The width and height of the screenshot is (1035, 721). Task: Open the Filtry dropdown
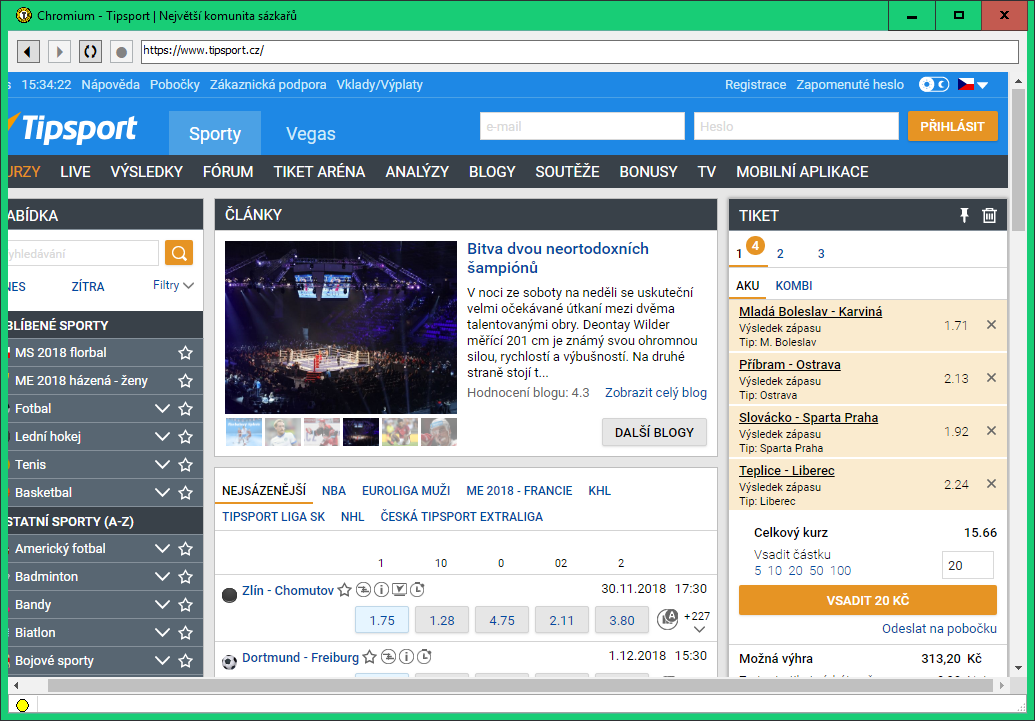point(174,285)
